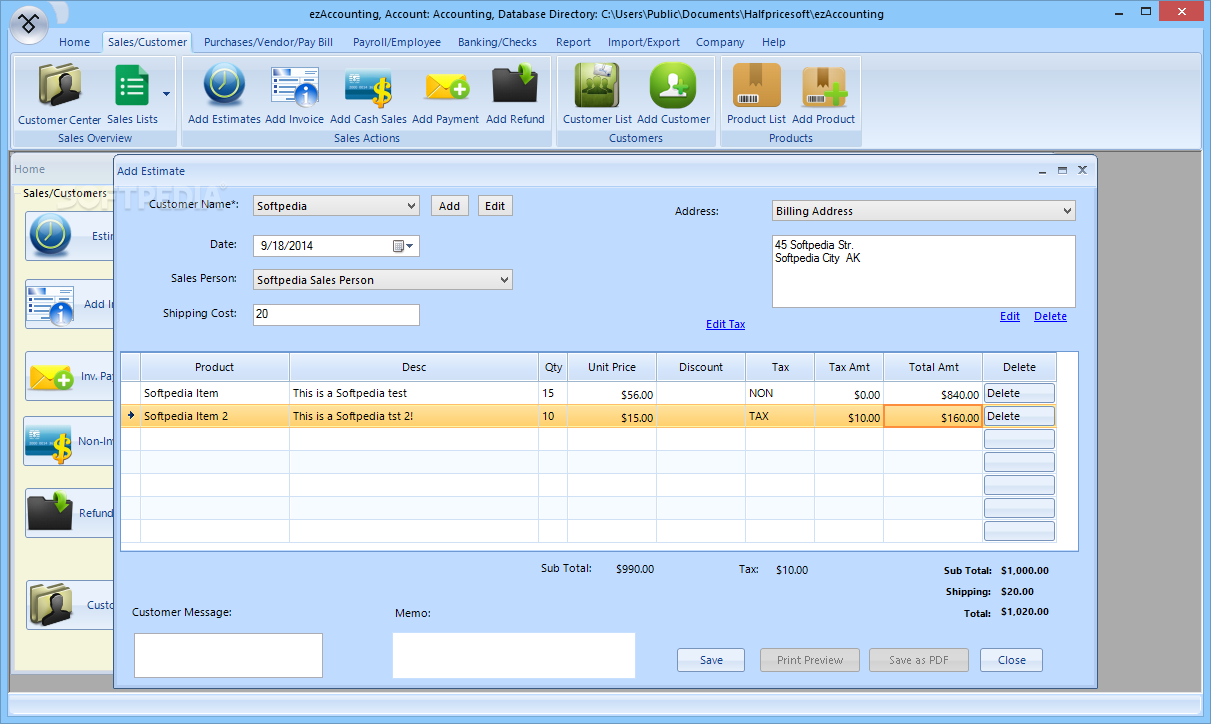1211x724 pixels.
Task: Click the Edit link under the address box
Action: pyautogui.click(x=1010, y=316)
